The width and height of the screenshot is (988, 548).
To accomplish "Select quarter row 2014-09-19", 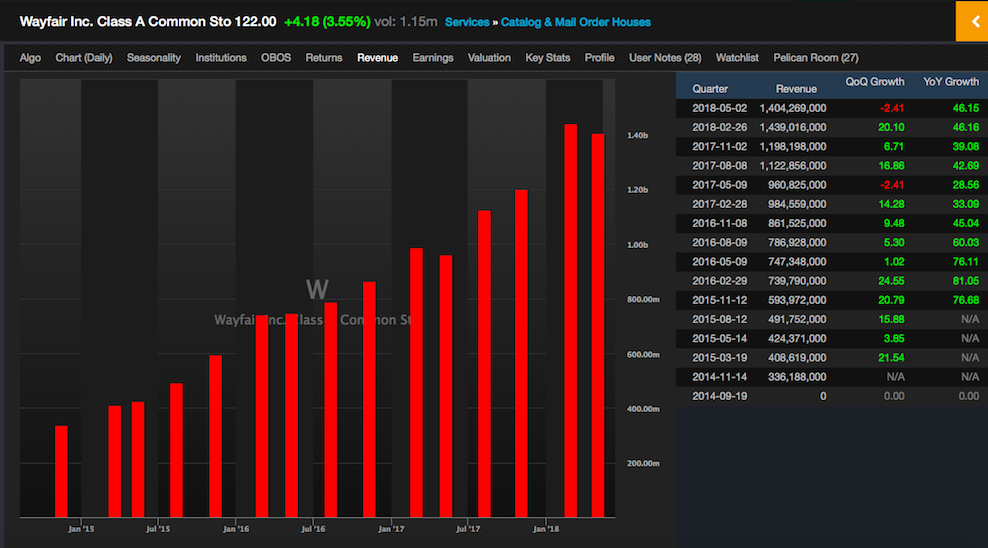I will (x=832, y=396).
